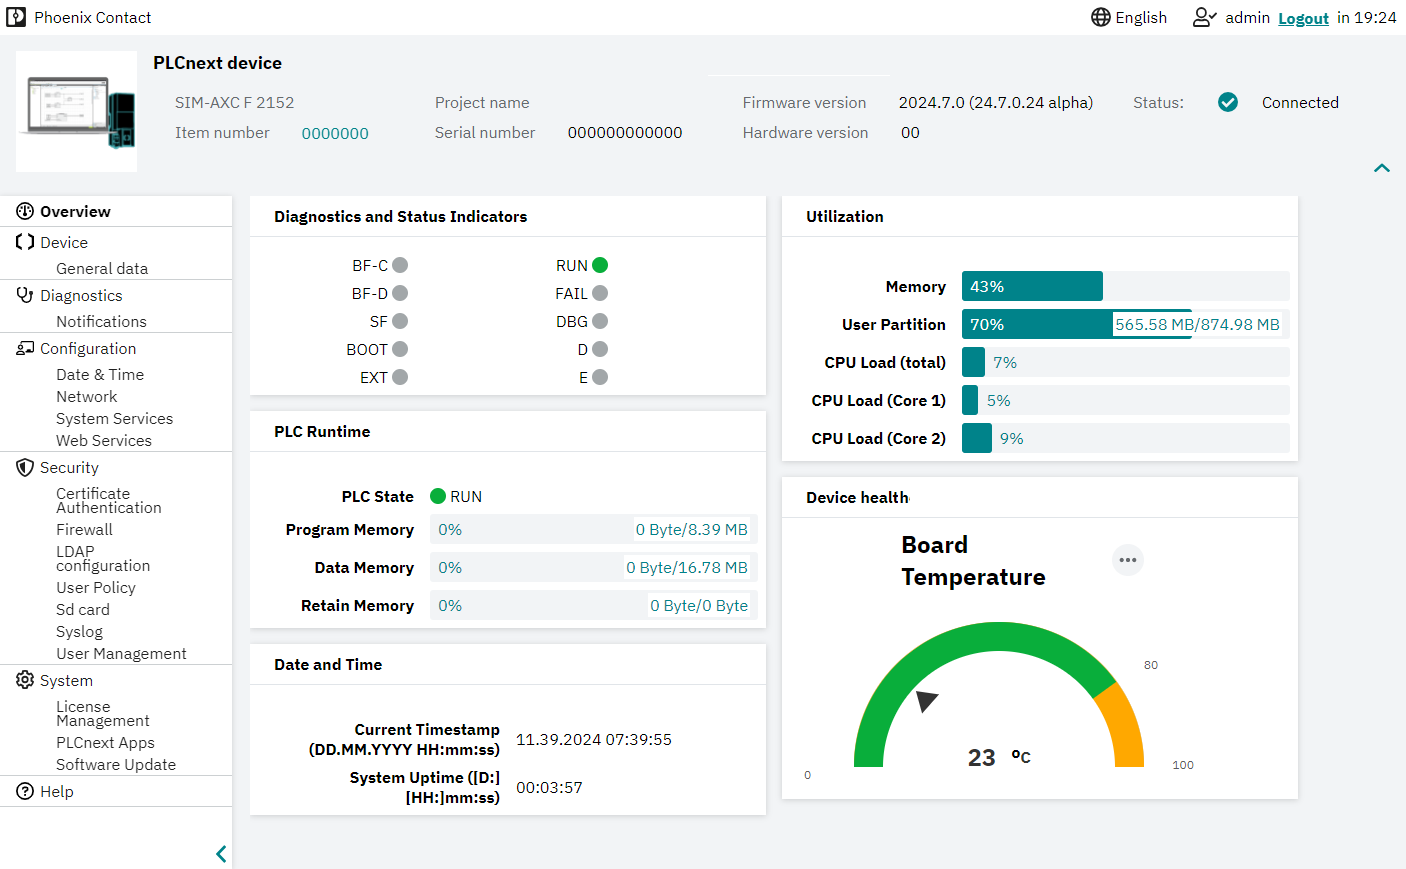Open User Management page
Screen dimensions: 1406x869
click(x=121, y=653)
